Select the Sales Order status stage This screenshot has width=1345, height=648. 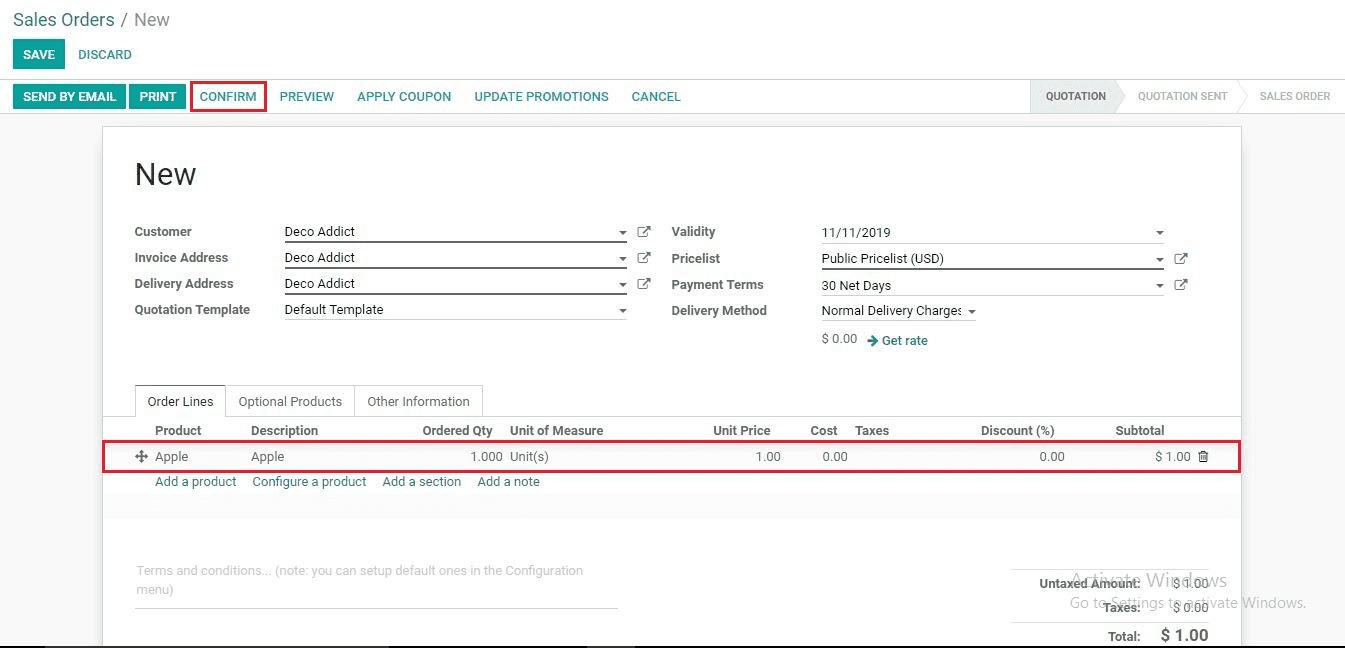(1294, 97)
